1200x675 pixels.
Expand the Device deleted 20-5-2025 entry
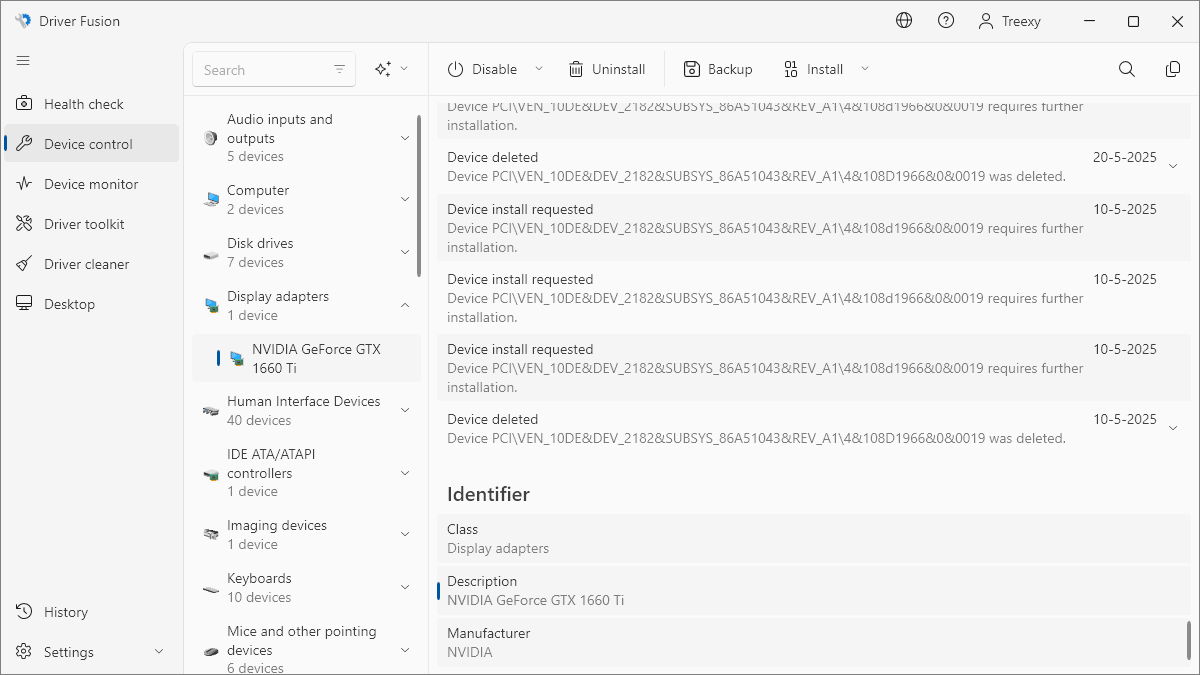click(x=1173, y=166)
